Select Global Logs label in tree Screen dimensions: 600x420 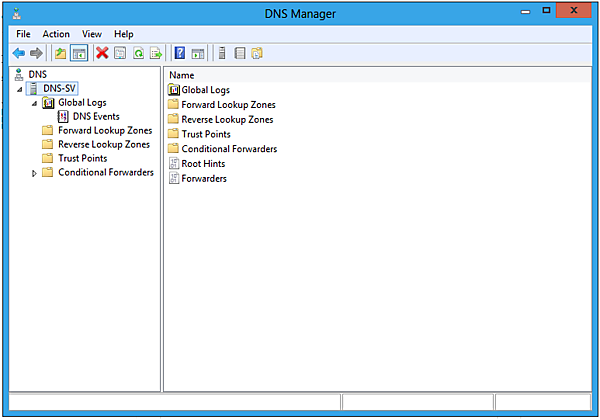point(82,103)
